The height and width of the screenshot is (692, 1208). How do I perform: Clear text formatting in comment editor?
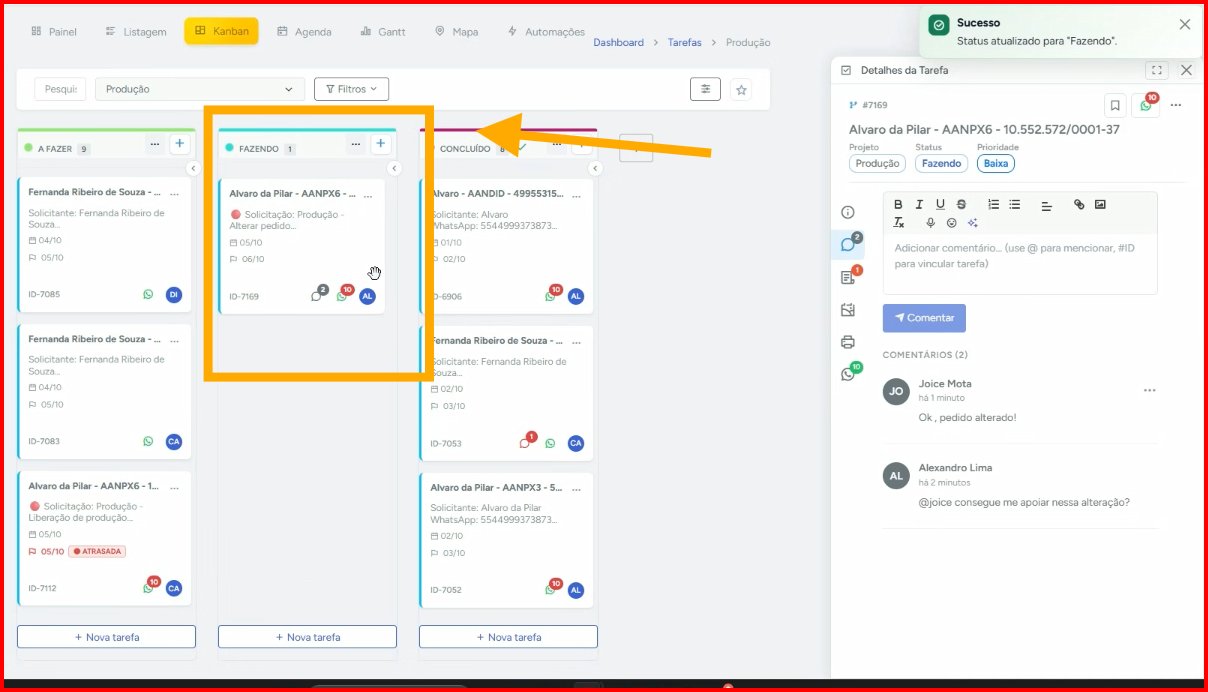(898, 223)
